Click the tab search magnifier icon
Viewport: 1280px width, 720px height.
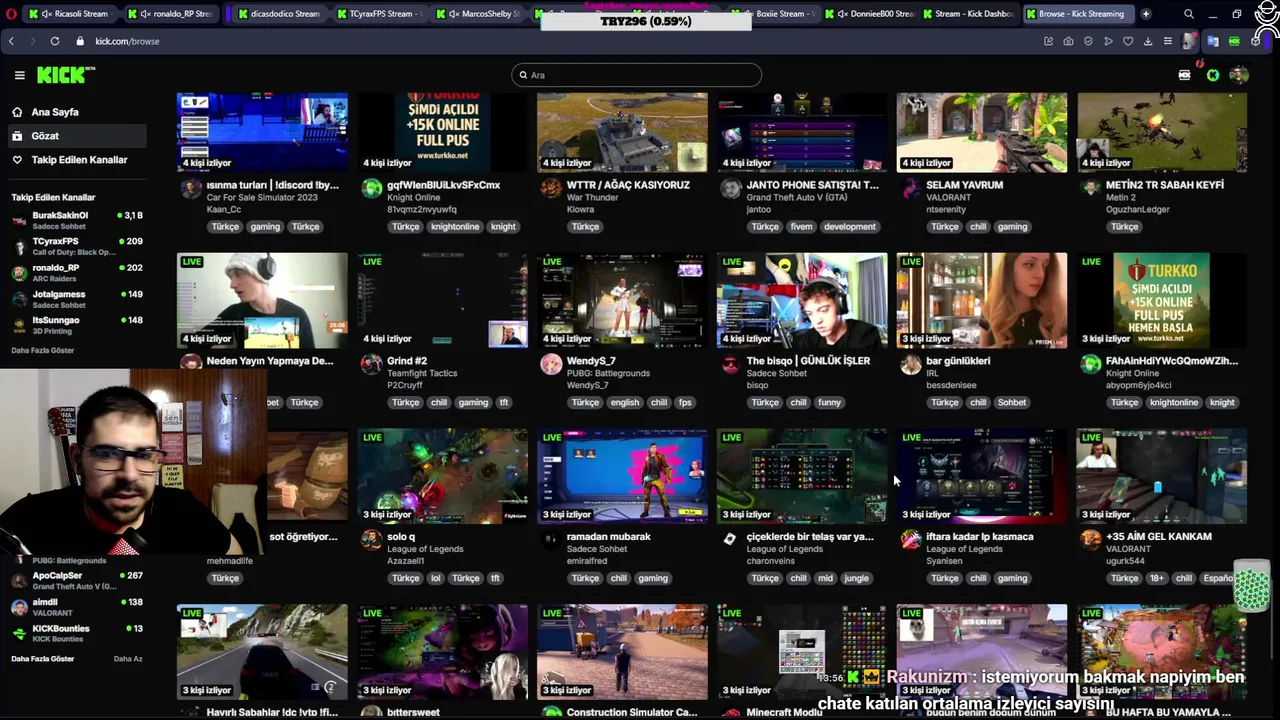(x=1188, y=14)
